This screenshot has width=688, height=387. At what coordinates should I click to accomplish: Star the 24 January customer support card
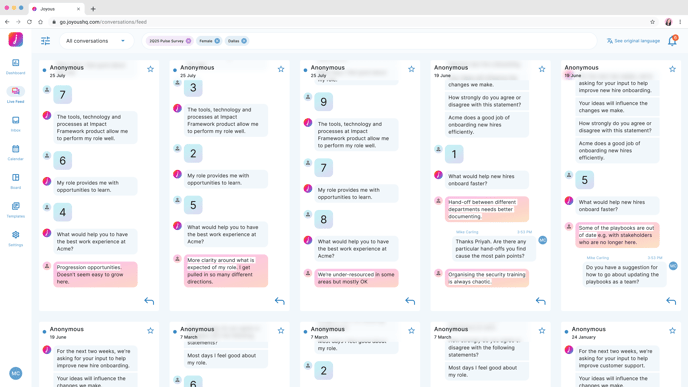pyautogui.click(x=672, y=330)
